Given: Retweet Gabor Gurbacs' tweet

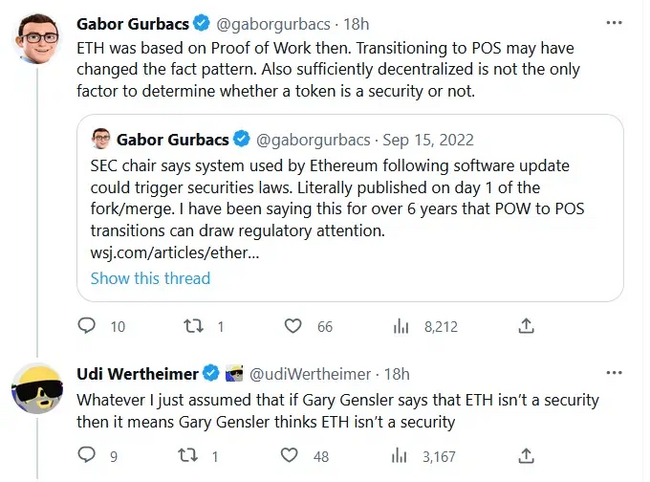Looking at the screenshot, I should click(192, 326).
